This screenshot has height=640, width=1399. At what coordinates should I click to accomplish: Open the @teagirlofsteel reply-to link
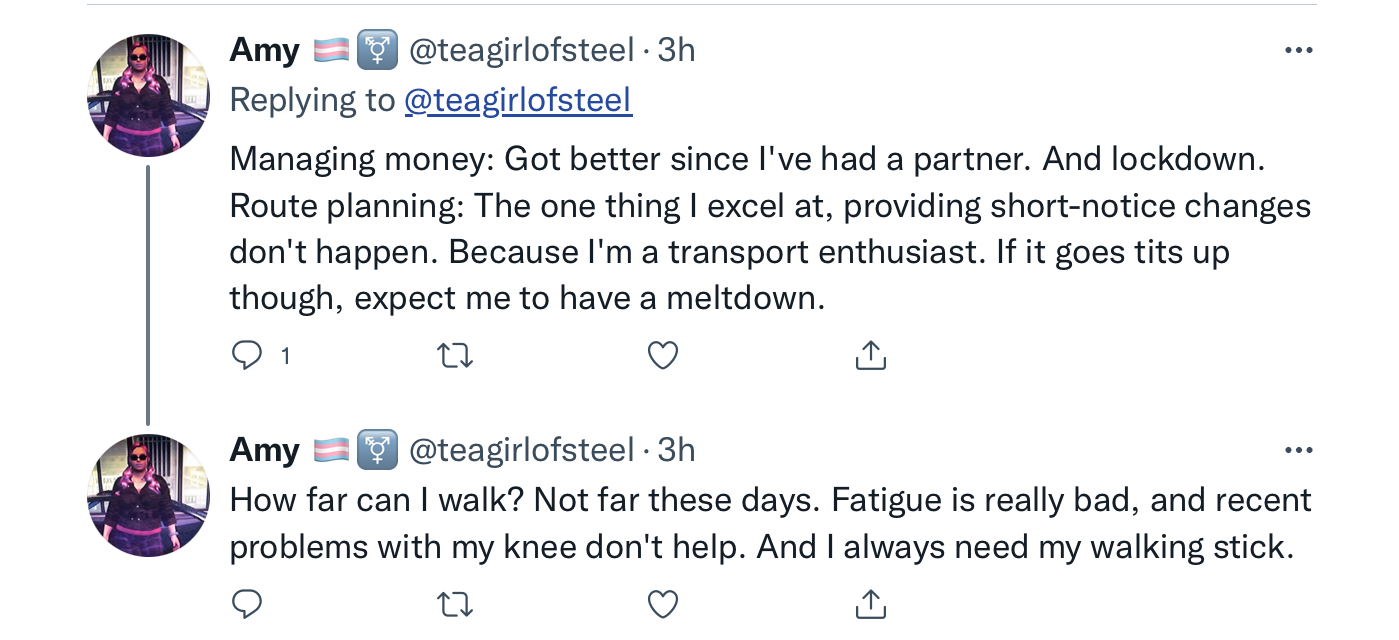click(518, 100)
